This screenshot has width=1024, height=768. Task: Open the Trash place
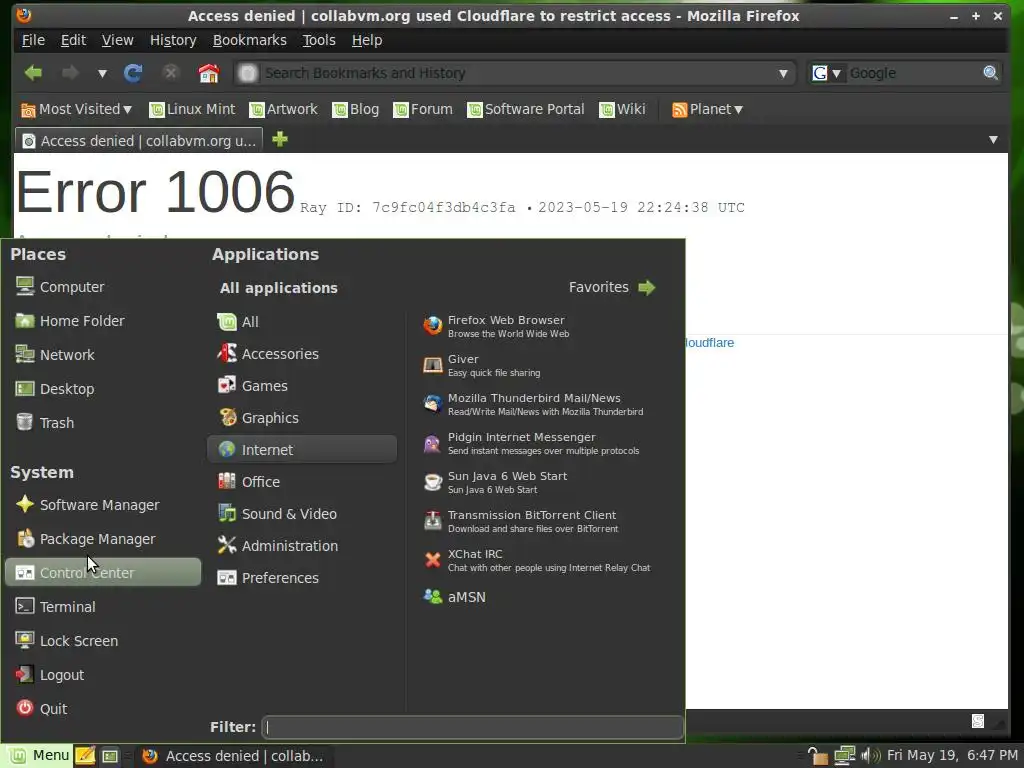(103, 423)
